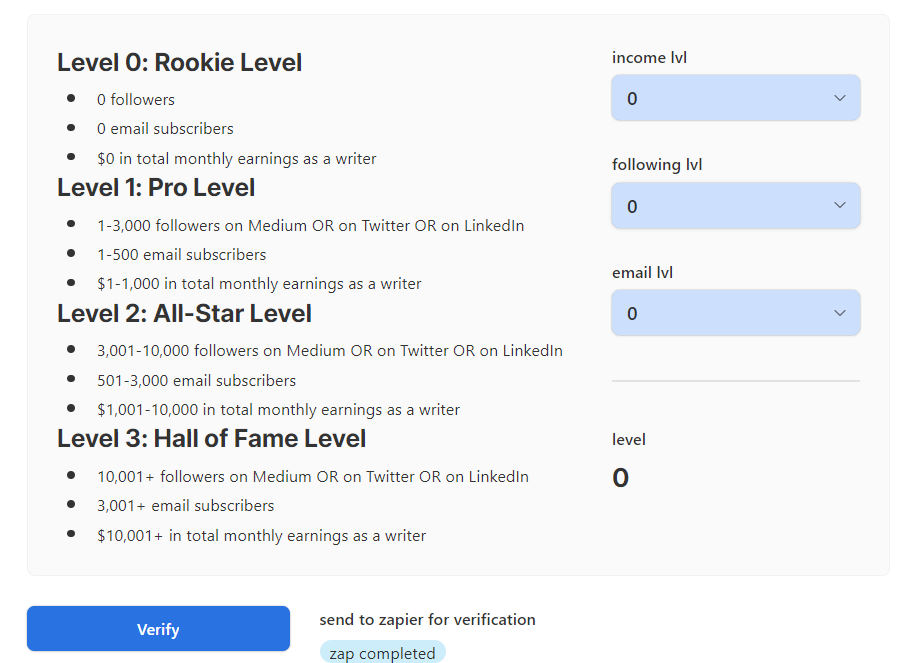Click the '$10,001+ in total monthly earnings' line

(x=261, y=536)
